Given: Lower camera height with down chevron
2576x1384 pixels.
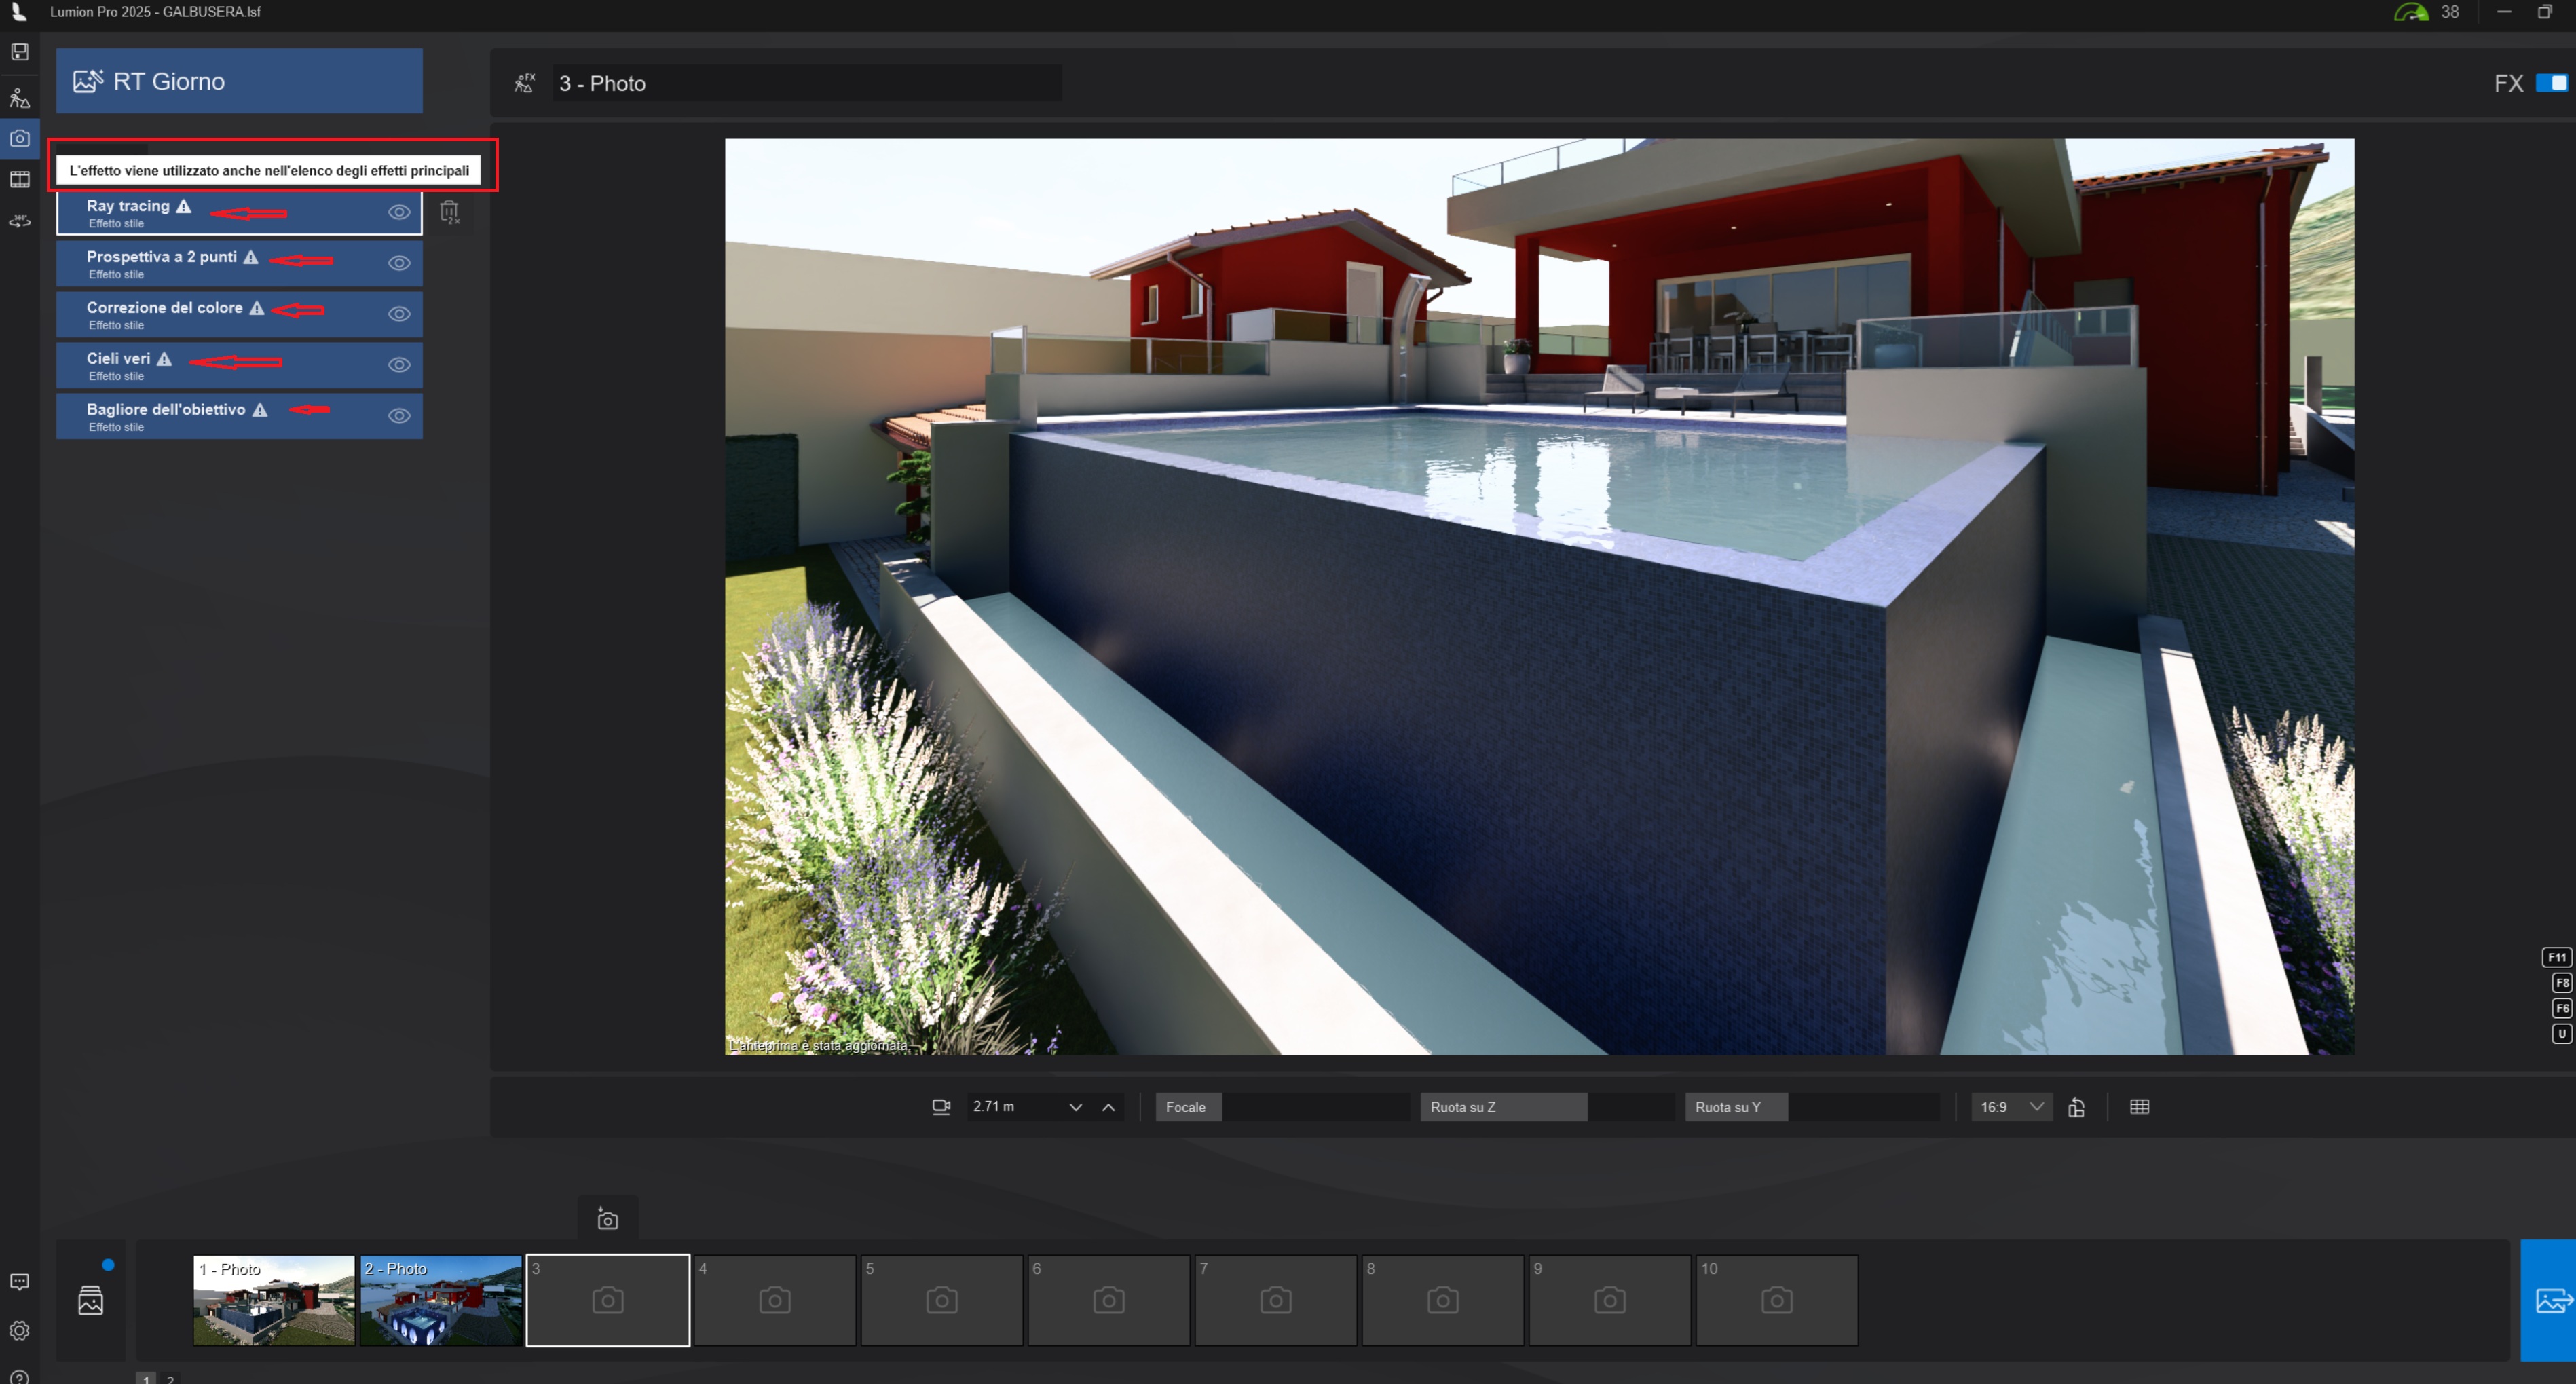Looking at the screenshot, I should tap(1075, 1107).
